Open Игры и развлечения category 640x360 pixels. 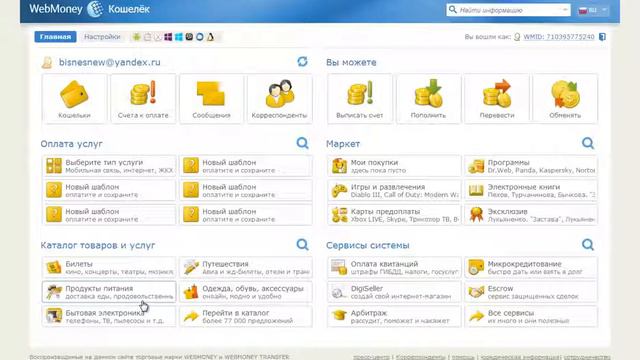(394, 191)
